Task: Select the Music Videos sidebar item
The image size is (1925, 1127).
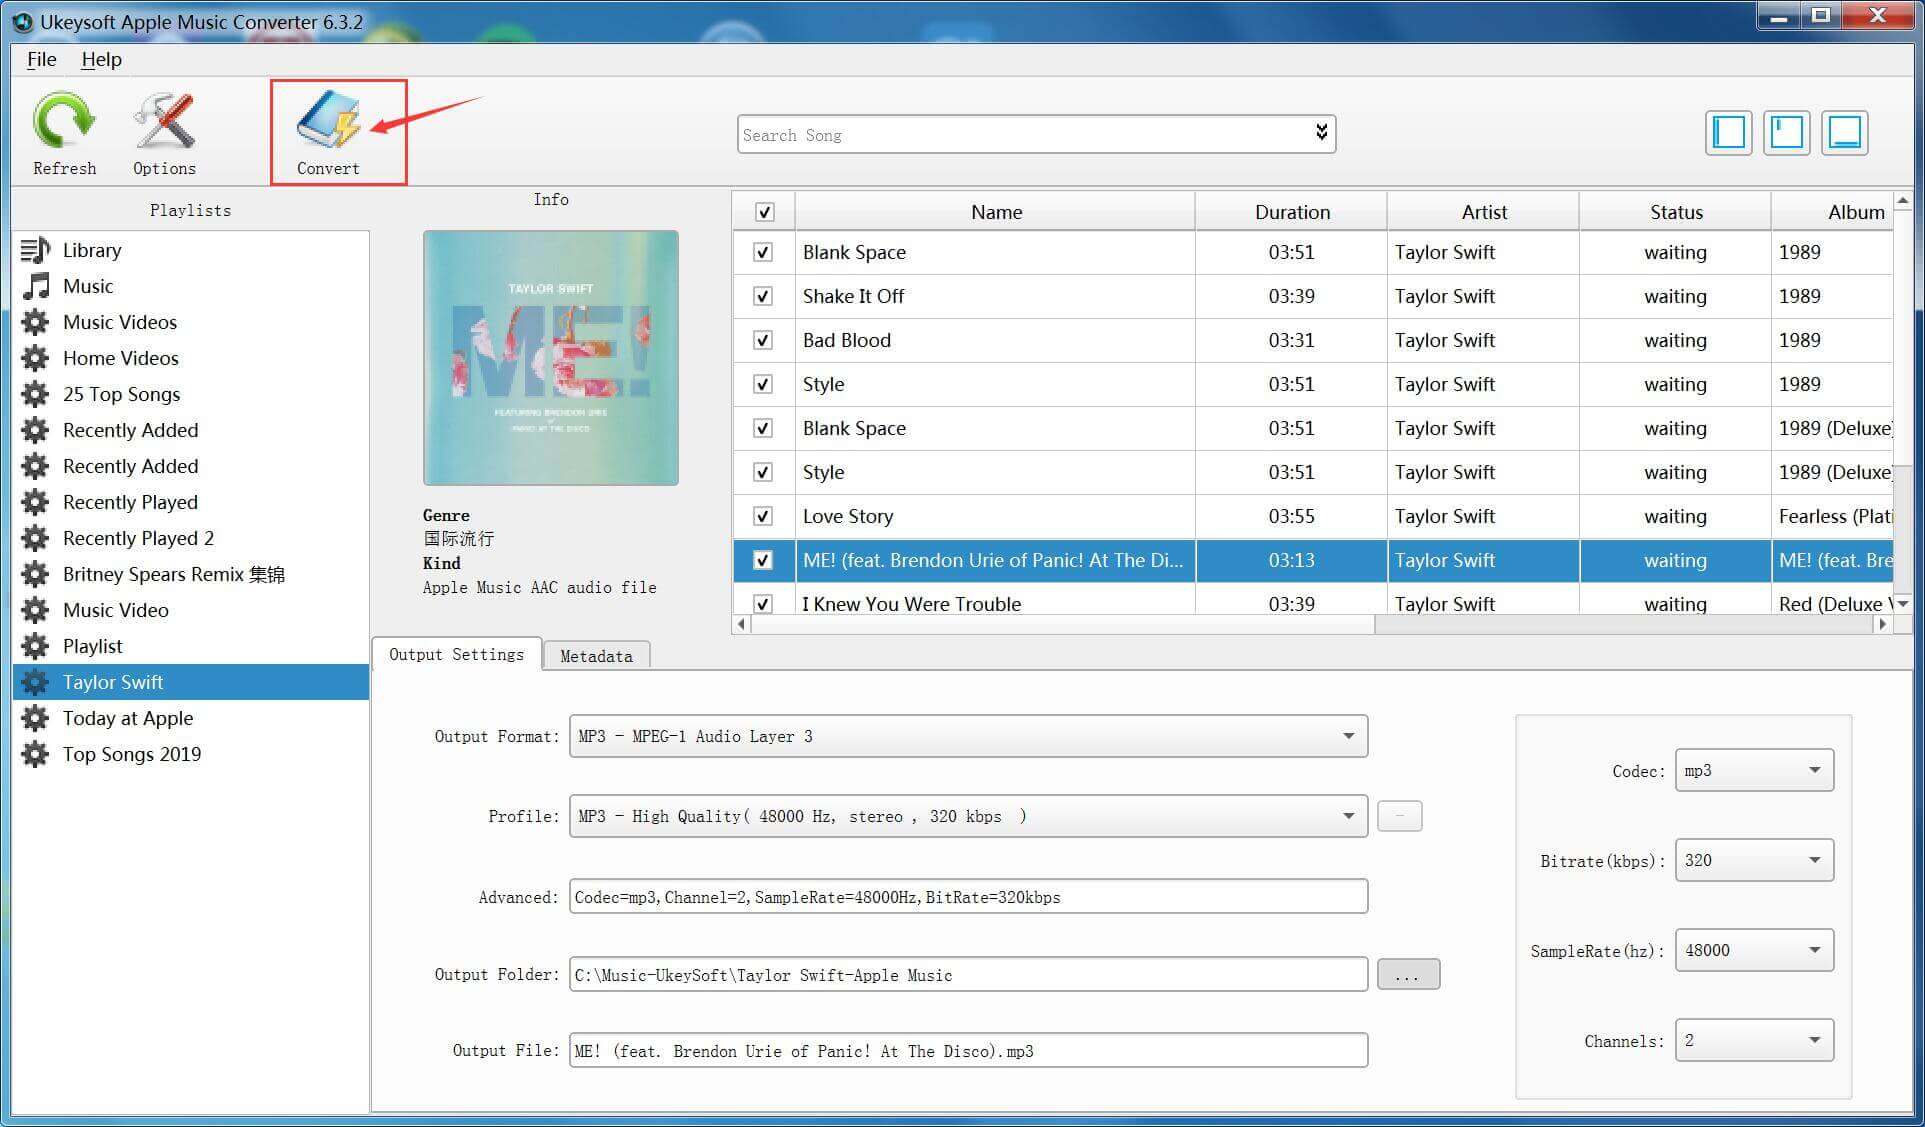Action: (x=122, y=322)
